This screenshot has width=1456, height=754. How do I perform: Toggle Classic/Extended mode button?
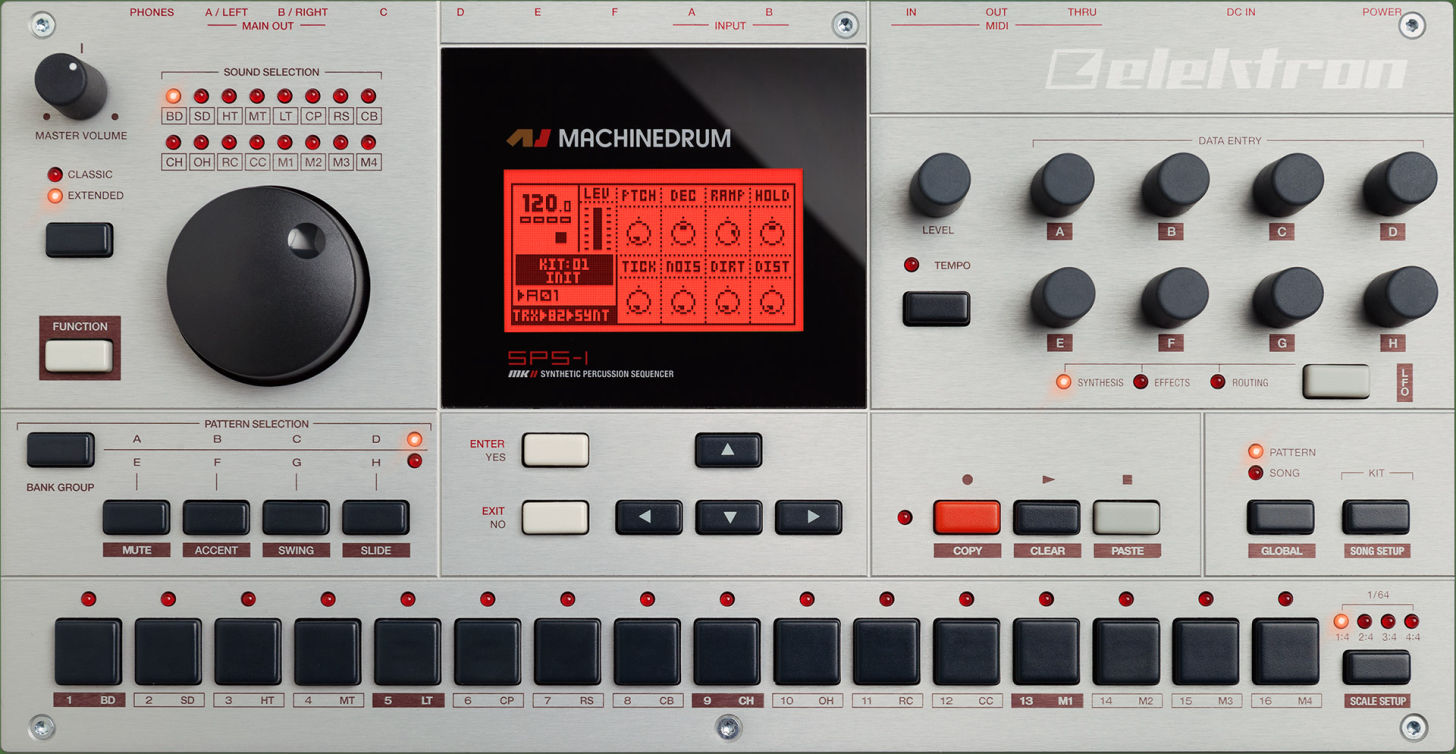click(x=79, y=240)
